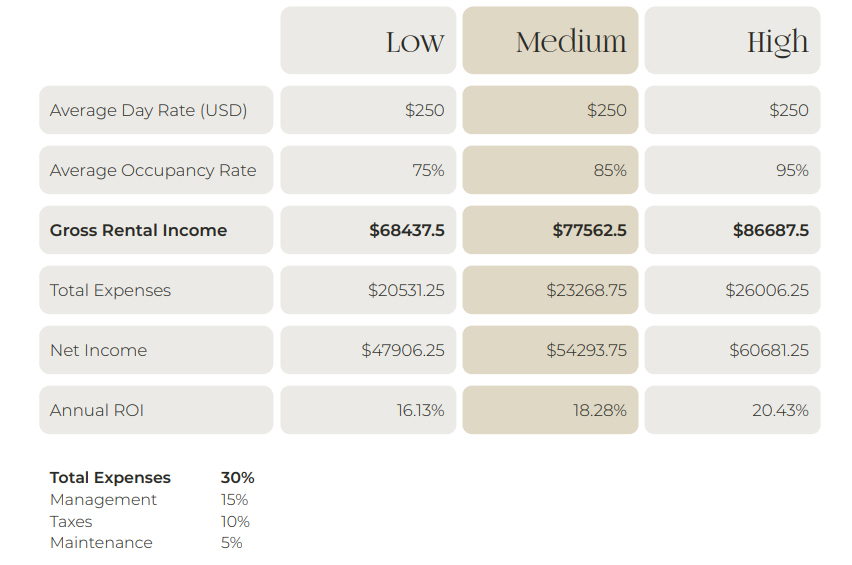The width and height of the screenshot is (852, 565).
Task: Select the Low scenario column header
Action: pyautogui.click(x=368, y=41)
